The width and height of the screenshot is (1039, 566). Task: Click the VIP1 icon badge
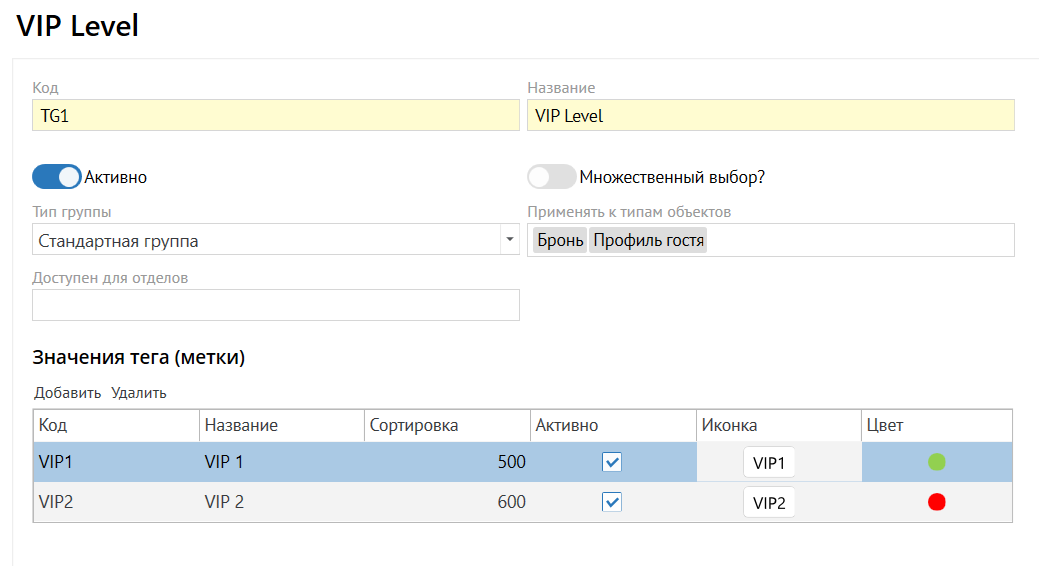pyautogui.click(x=769, y=463)
